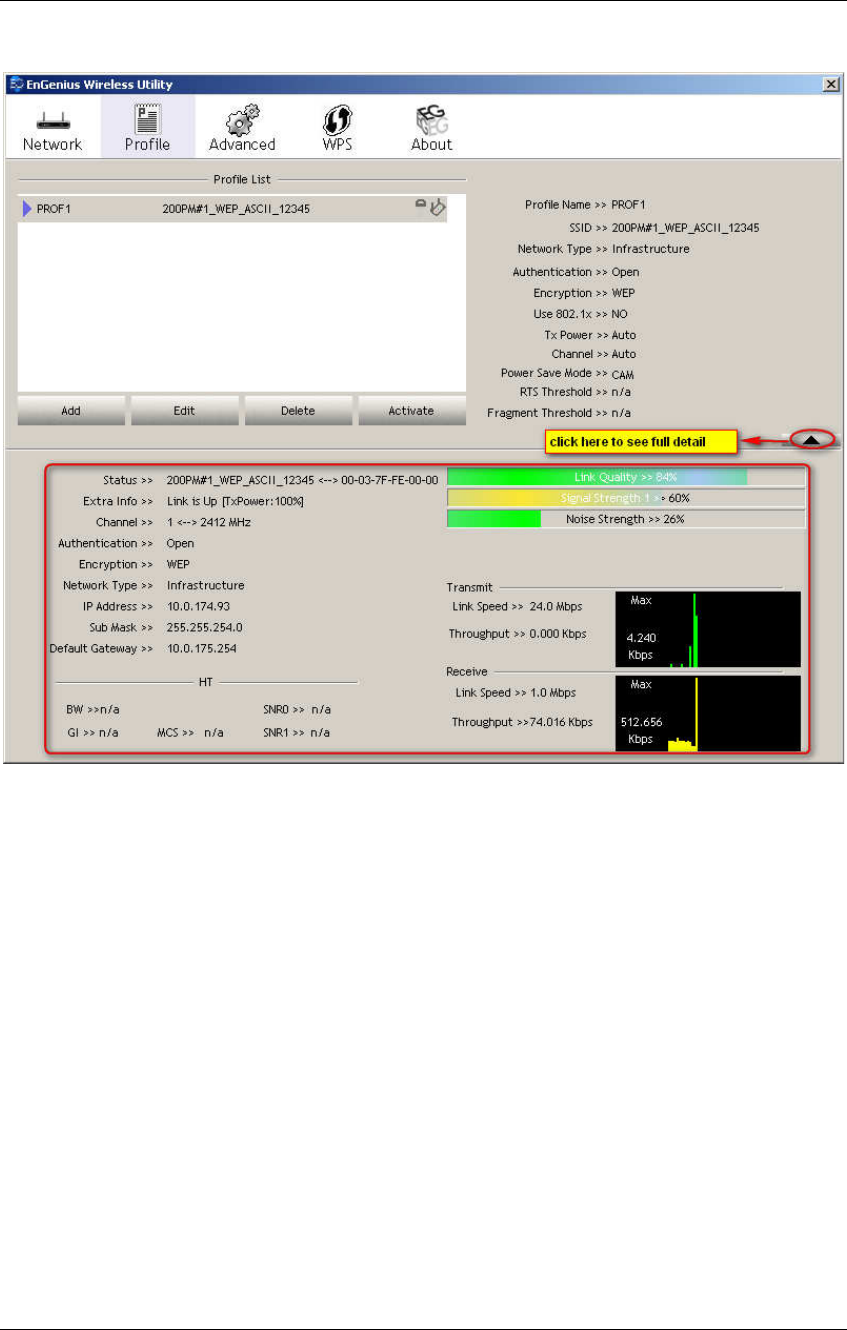Click 'SNR1 >> n/a' in HT section

pyautogui.click(x=297, y=732)
